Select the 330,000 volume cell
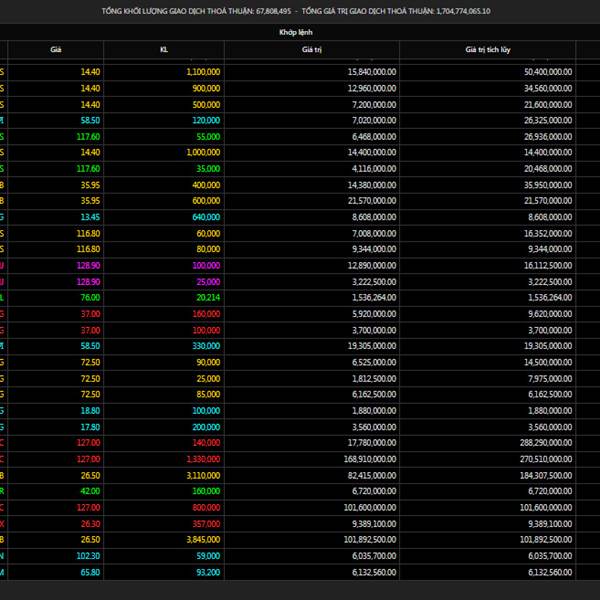 pyautogui.click(x=206, y=346)
